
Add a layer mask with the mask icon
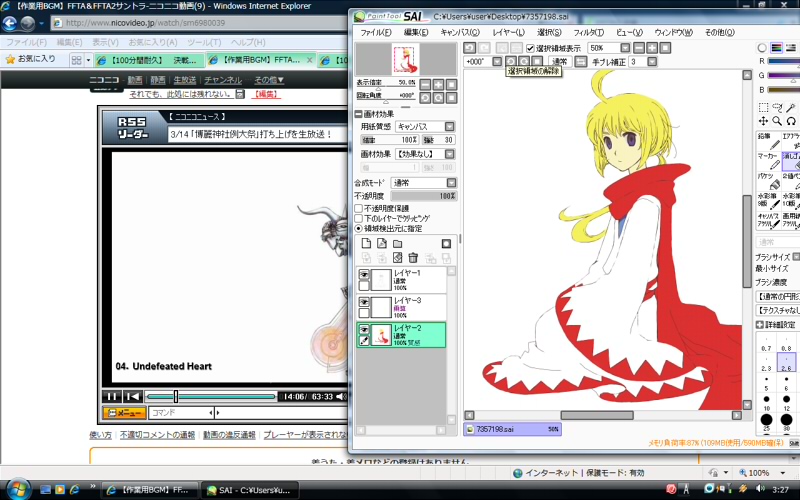[446, 243]
